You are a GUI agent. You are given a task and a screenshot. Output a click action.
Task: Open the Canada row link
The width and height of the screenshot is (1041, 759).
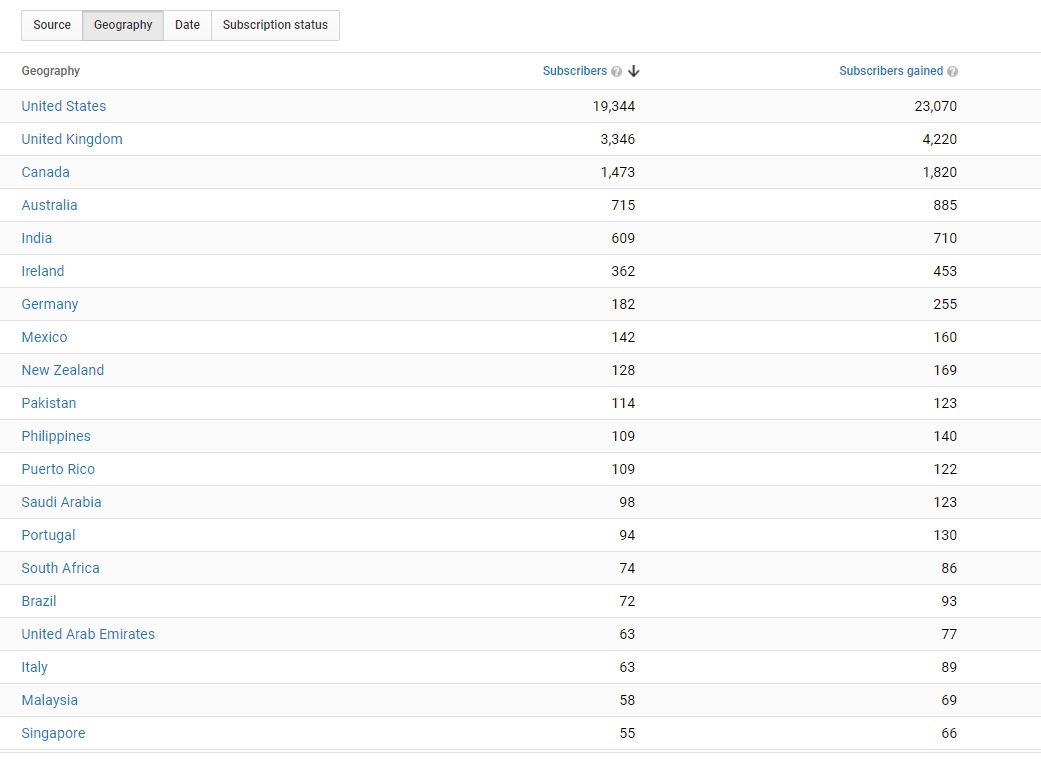tap(45, 172)
